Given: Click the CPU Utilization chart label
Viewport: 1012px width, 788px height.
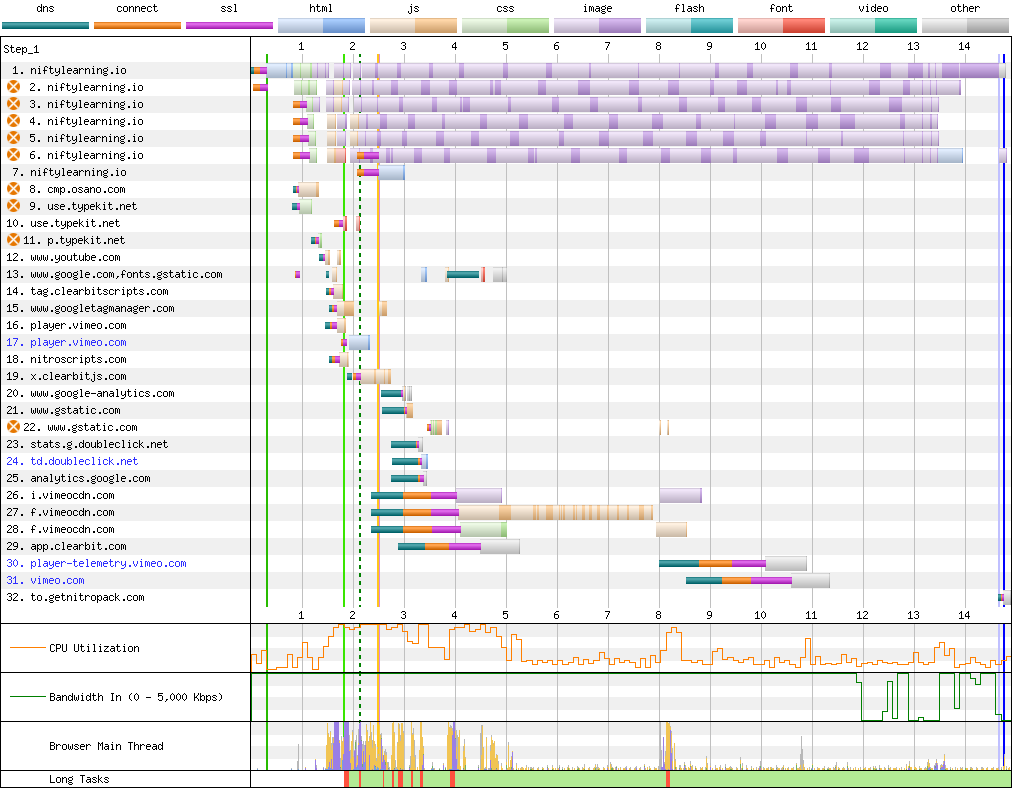Looking at the screenshot, I should [94, 648].
